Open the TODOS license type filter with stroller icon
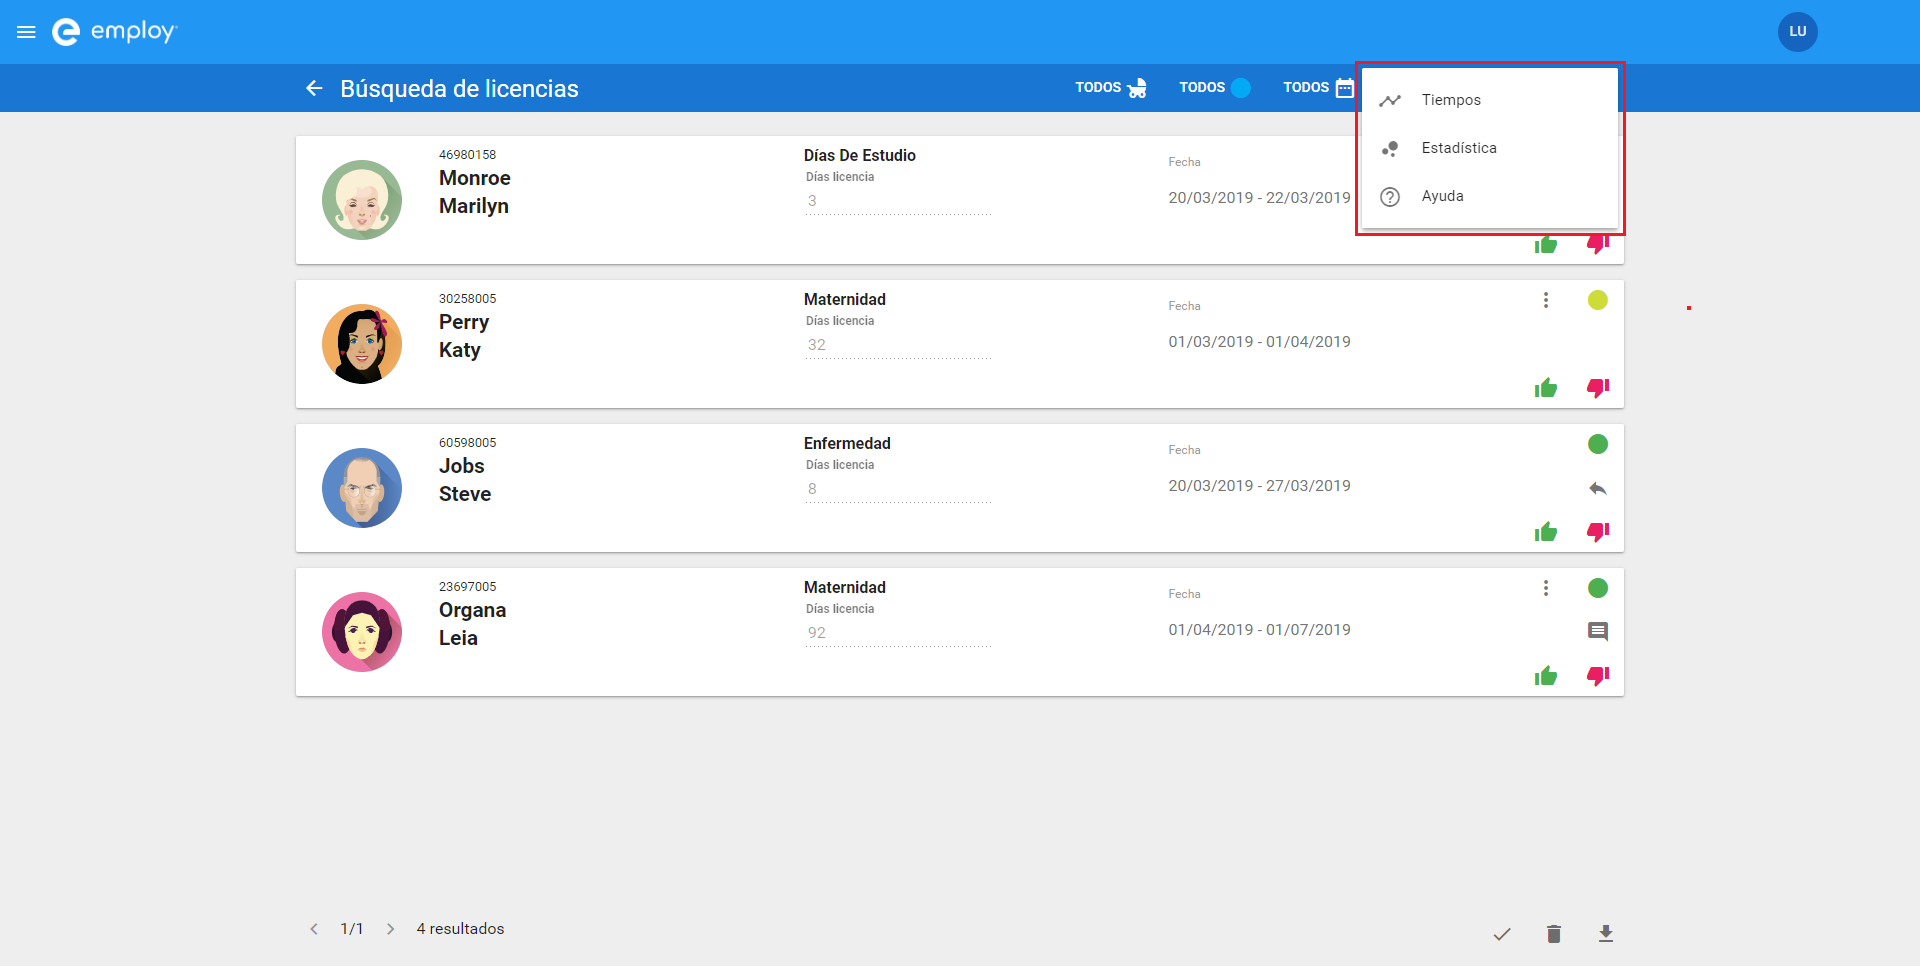This screenshot has width=1920, height=966. (x=1111, y=88)
